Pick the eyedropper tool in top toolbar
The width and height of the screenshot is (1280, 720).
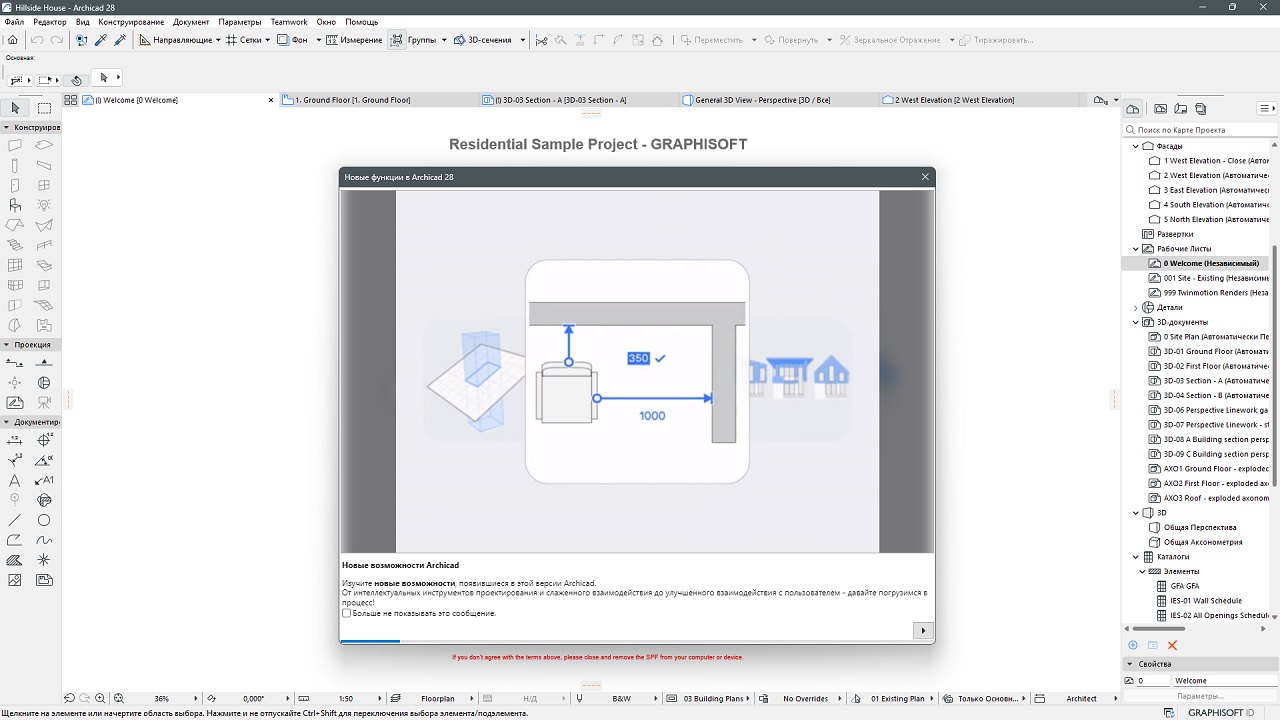pyautogui.click(x=100, y=40)
